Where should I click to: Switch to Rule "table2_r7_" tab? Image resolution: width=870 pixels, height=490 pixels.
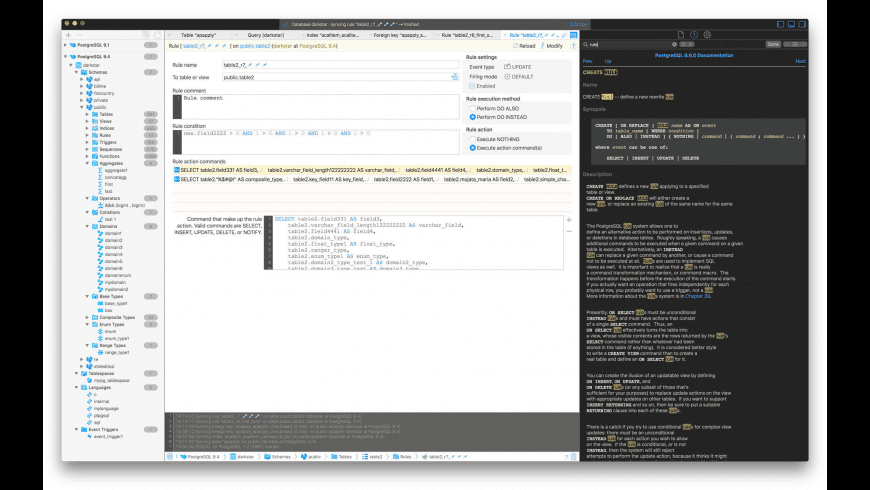[x=534, y=35]
